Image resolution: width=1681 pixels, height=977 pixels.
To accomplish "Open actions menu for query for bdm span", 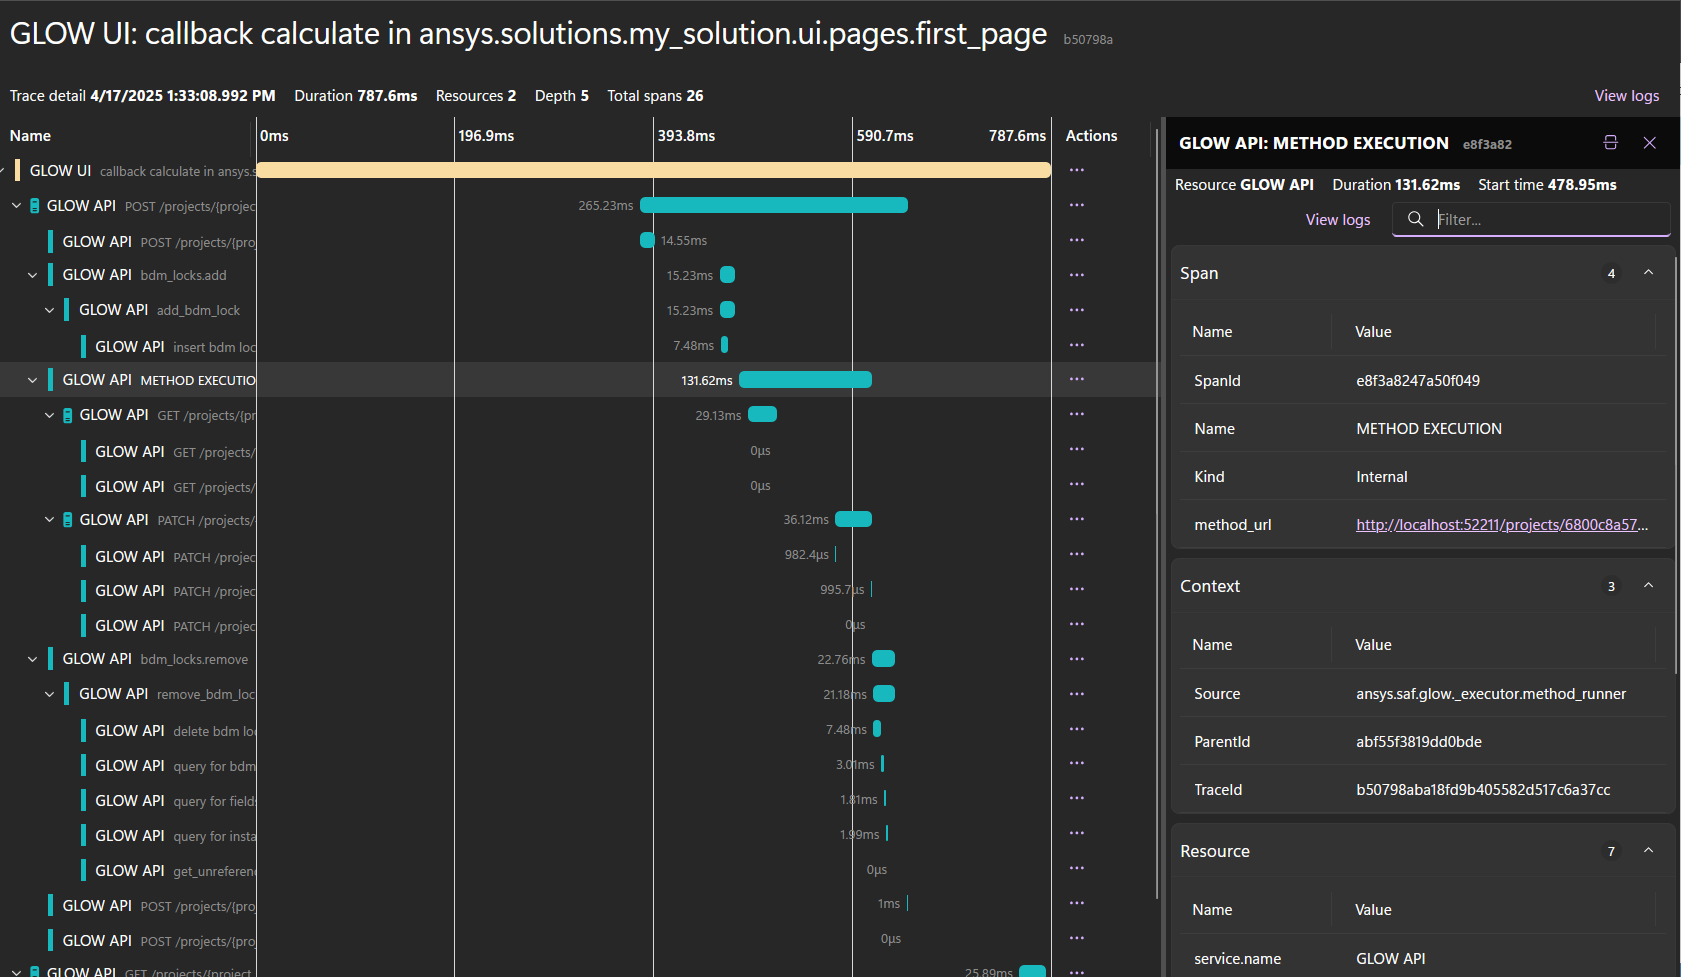I will click(x=1076, y=764).
